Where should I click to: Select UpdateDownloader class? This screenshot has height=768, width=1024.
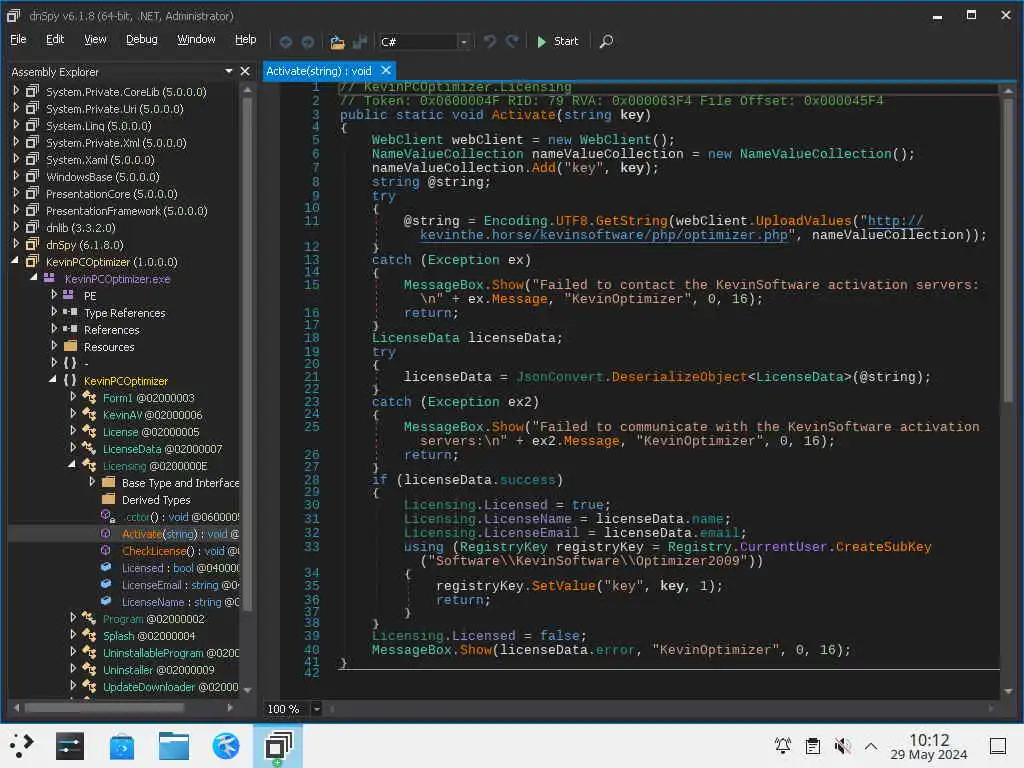(x=170, y=686)
